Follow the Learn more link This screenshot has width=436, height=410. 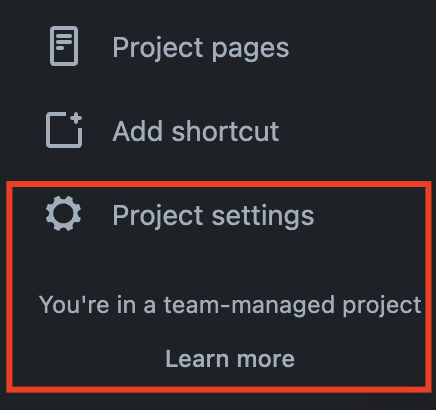coord(230,359)
